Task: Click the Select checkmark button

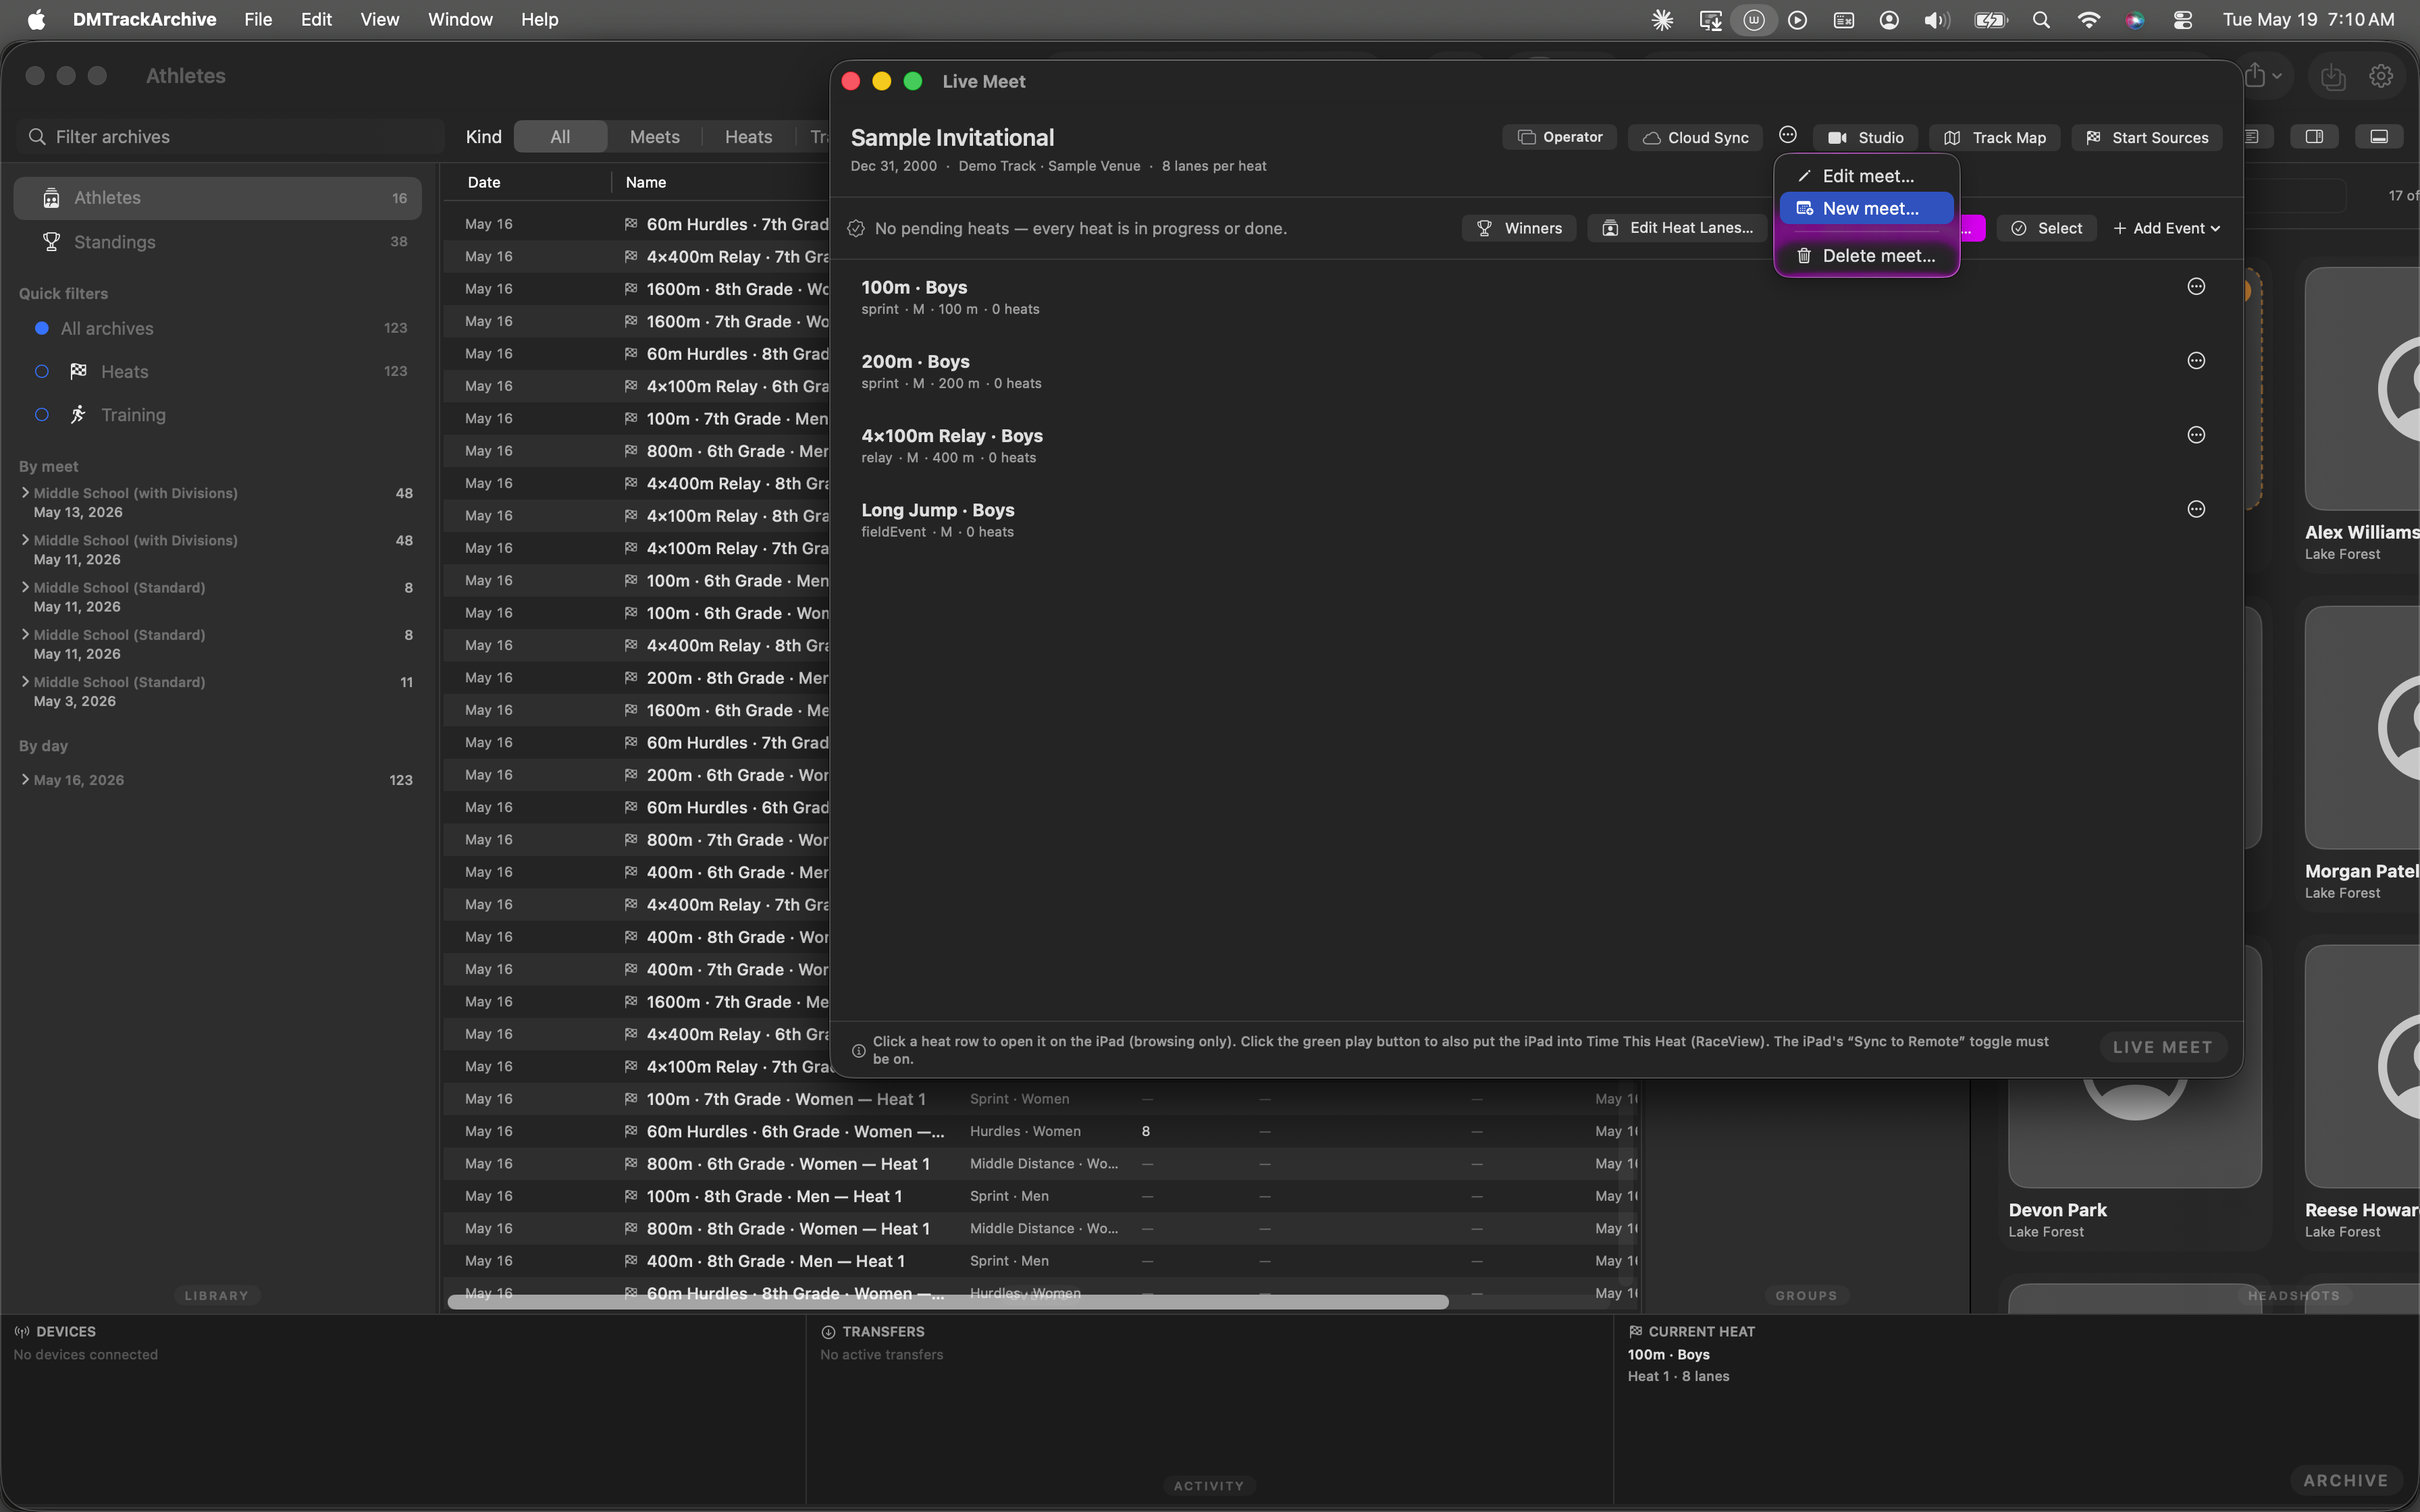Action: tap(2046, 228)
